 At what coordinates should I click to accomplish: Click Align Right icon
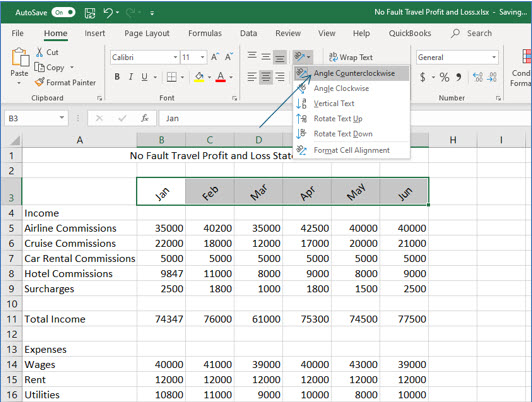click(x=280, y=77)
